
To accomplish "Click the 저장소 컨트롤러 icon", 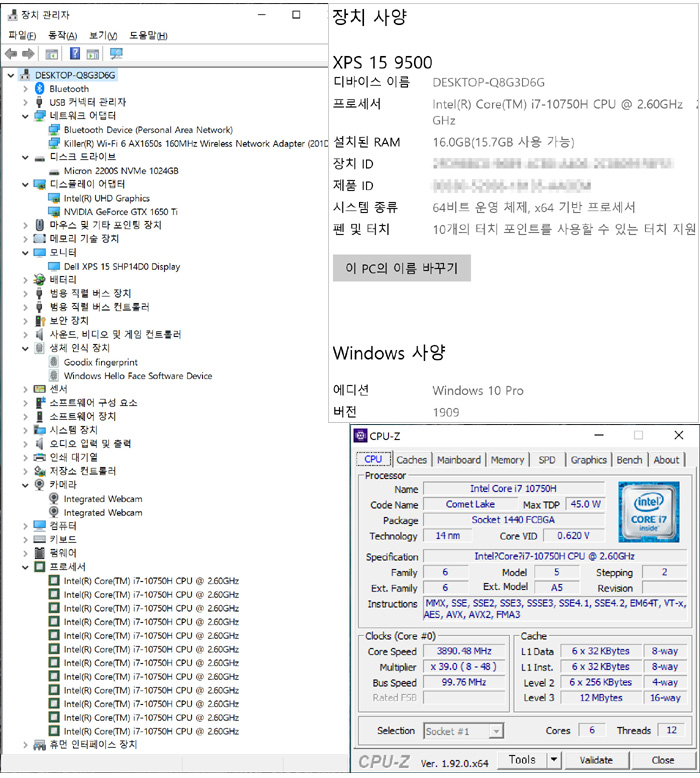I will [x=40, y=471].
